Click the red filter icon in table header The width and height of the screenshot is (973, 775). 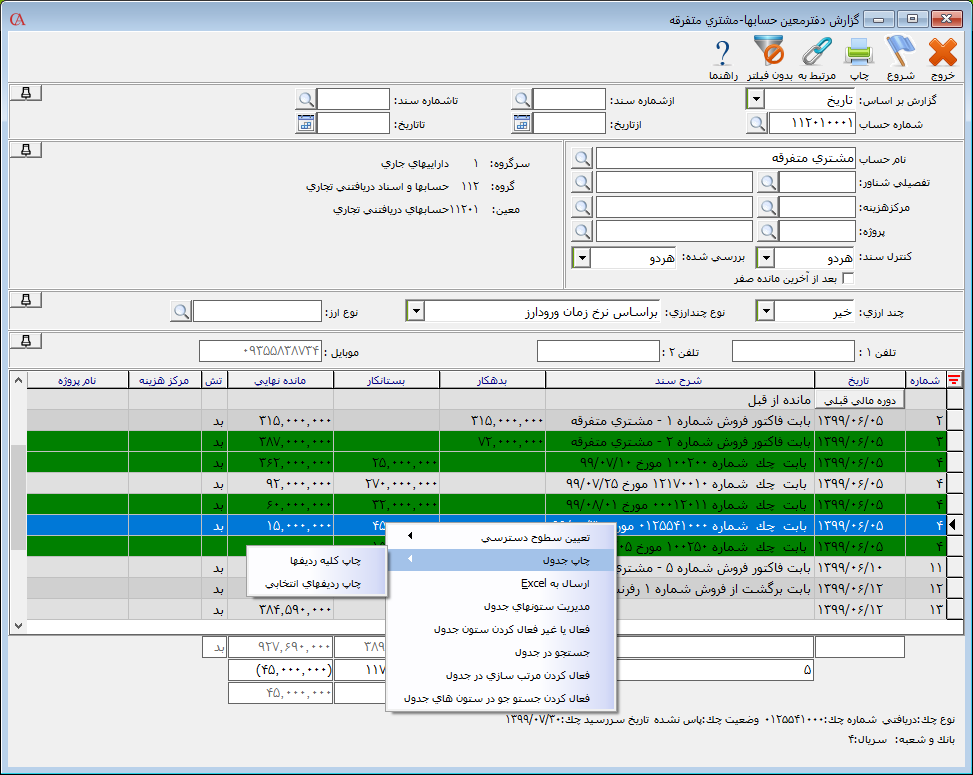pyautogui.click(x=953, y=379)
